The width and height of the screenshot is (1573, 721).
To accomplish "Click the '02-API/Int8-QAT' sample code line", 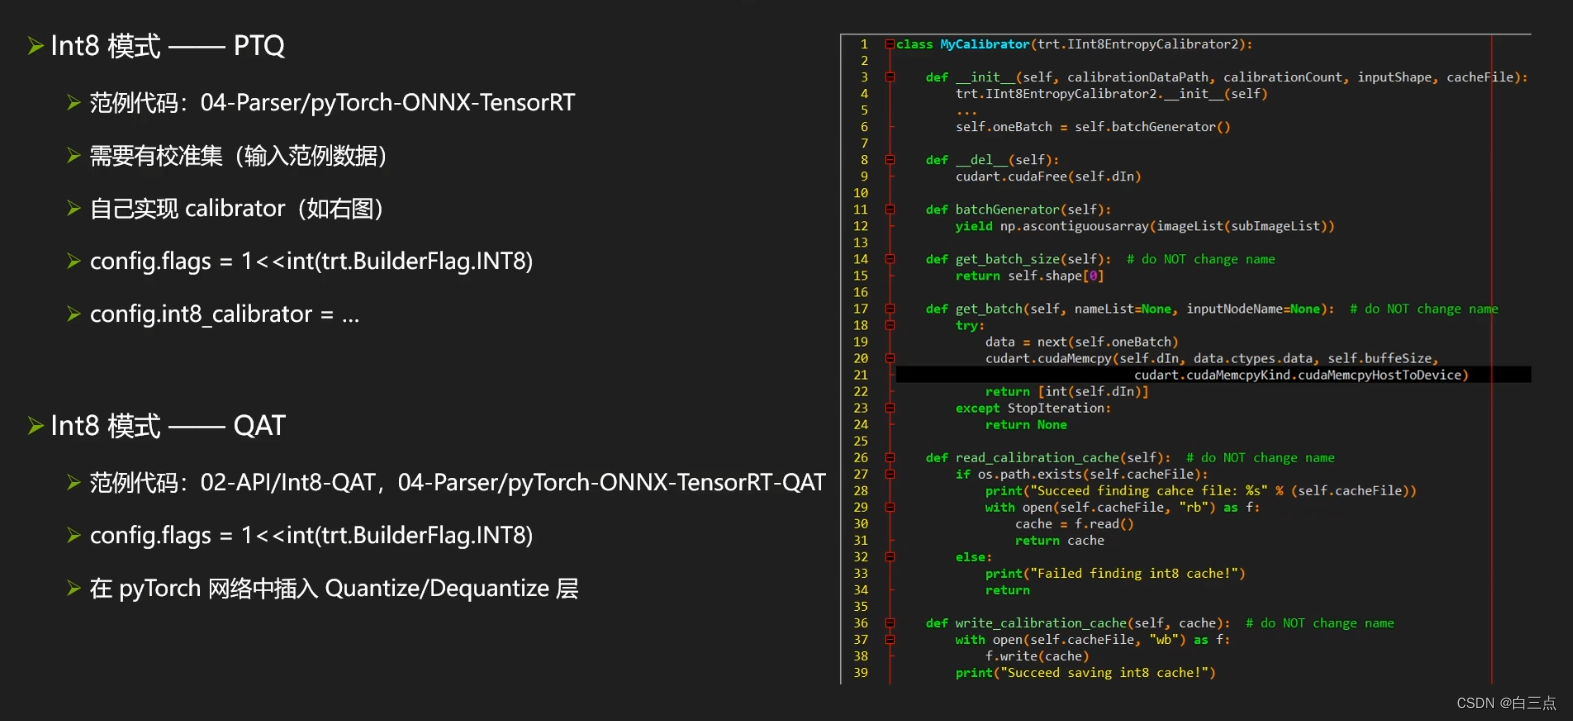I will 457,482.
